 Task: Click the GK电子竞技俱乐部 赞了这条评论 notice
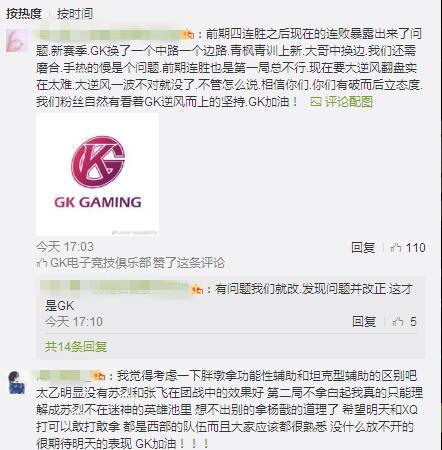pos(130,263)
